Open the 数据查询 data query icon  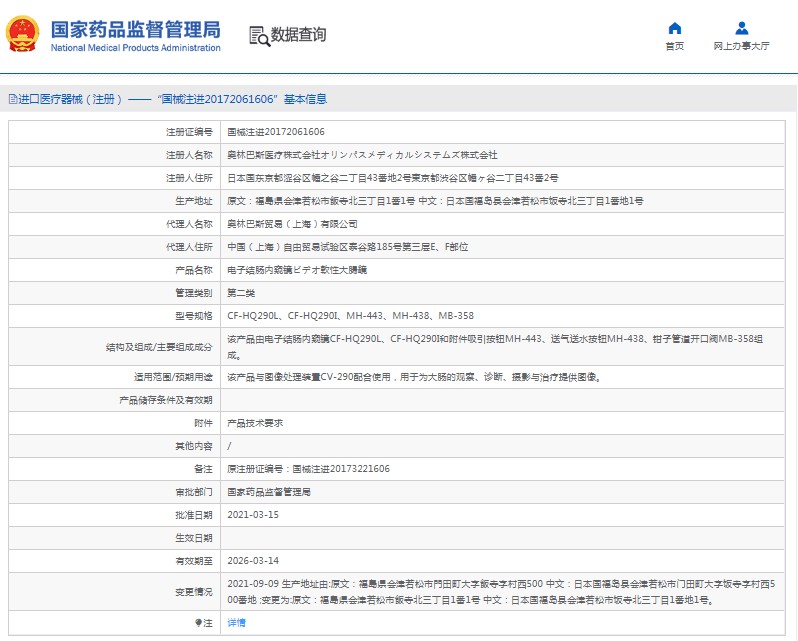[x=260, y=36]
